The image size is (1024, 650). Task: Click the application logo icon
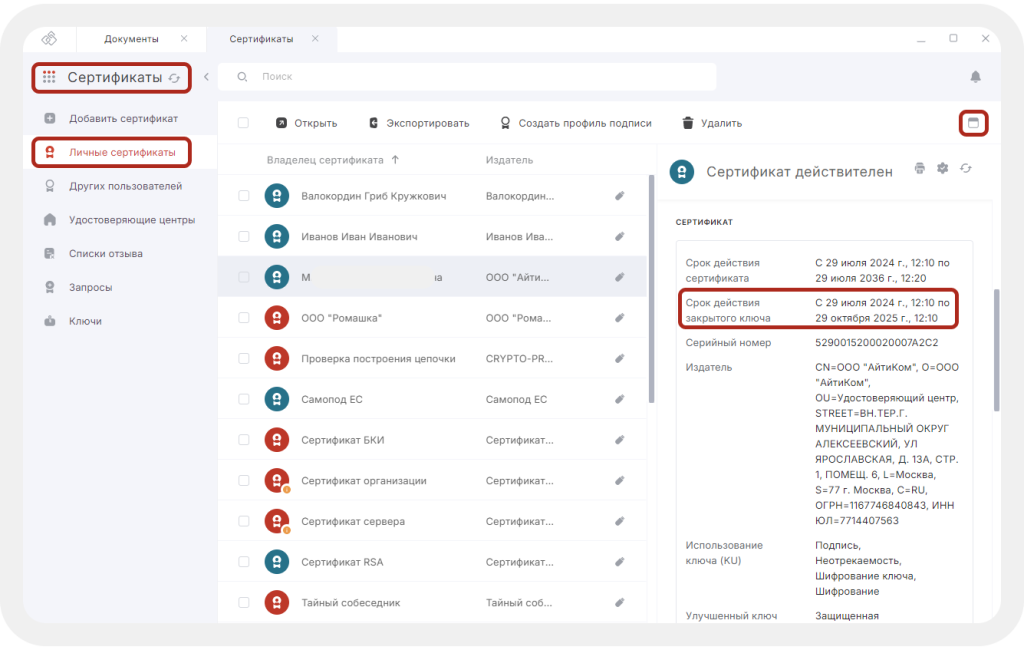pyautogui.click(x=50, y=39)
